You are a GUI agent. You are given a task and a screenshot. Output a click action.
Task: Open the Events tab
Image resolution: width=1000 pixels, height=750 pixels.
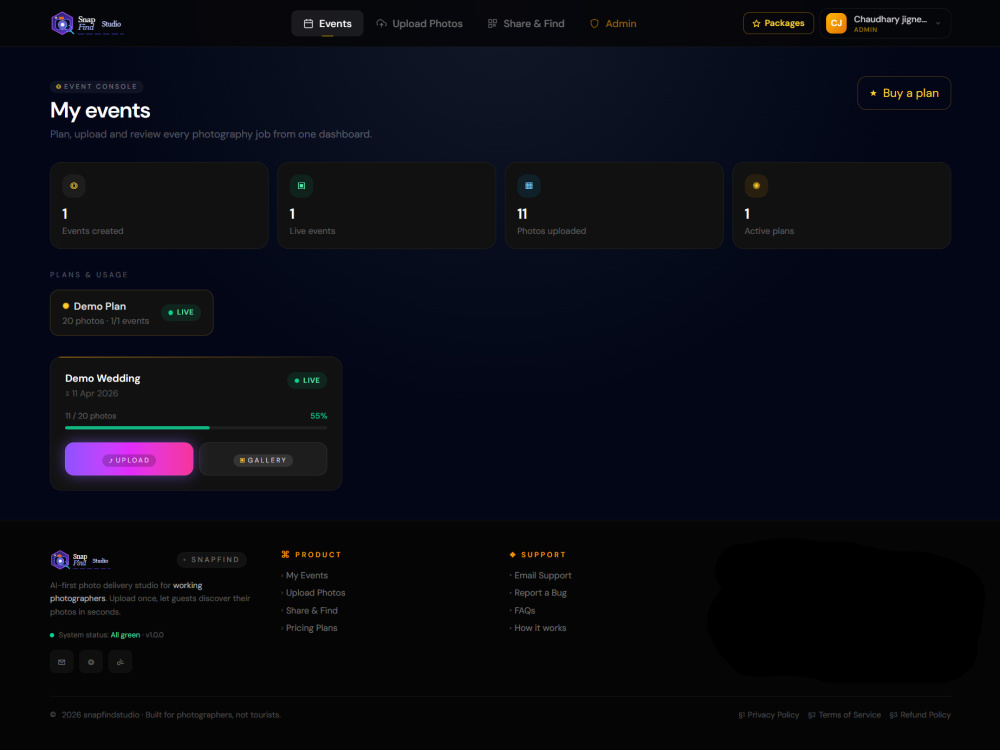pyautogui.click(x=327, y=24)
